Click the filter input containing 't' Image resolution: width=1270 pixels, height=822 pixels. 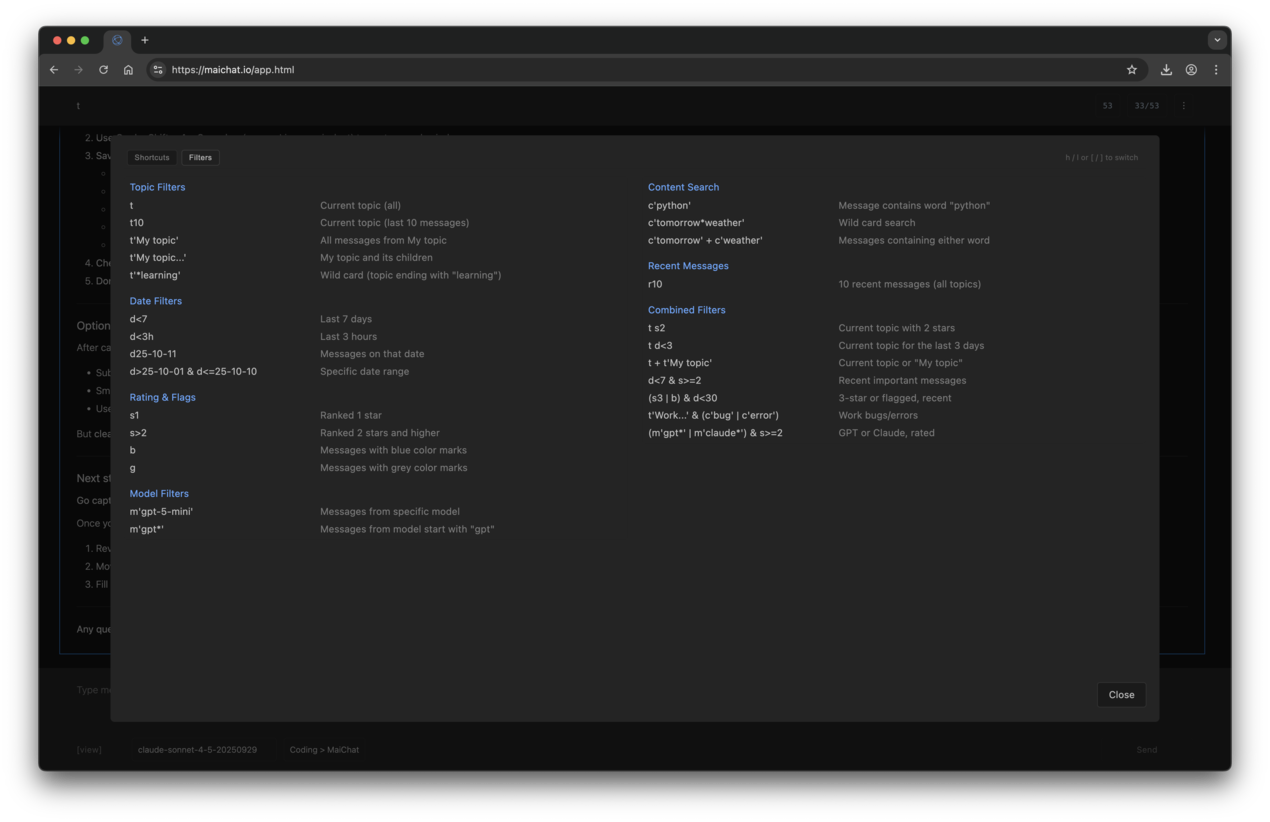[580, 106]
